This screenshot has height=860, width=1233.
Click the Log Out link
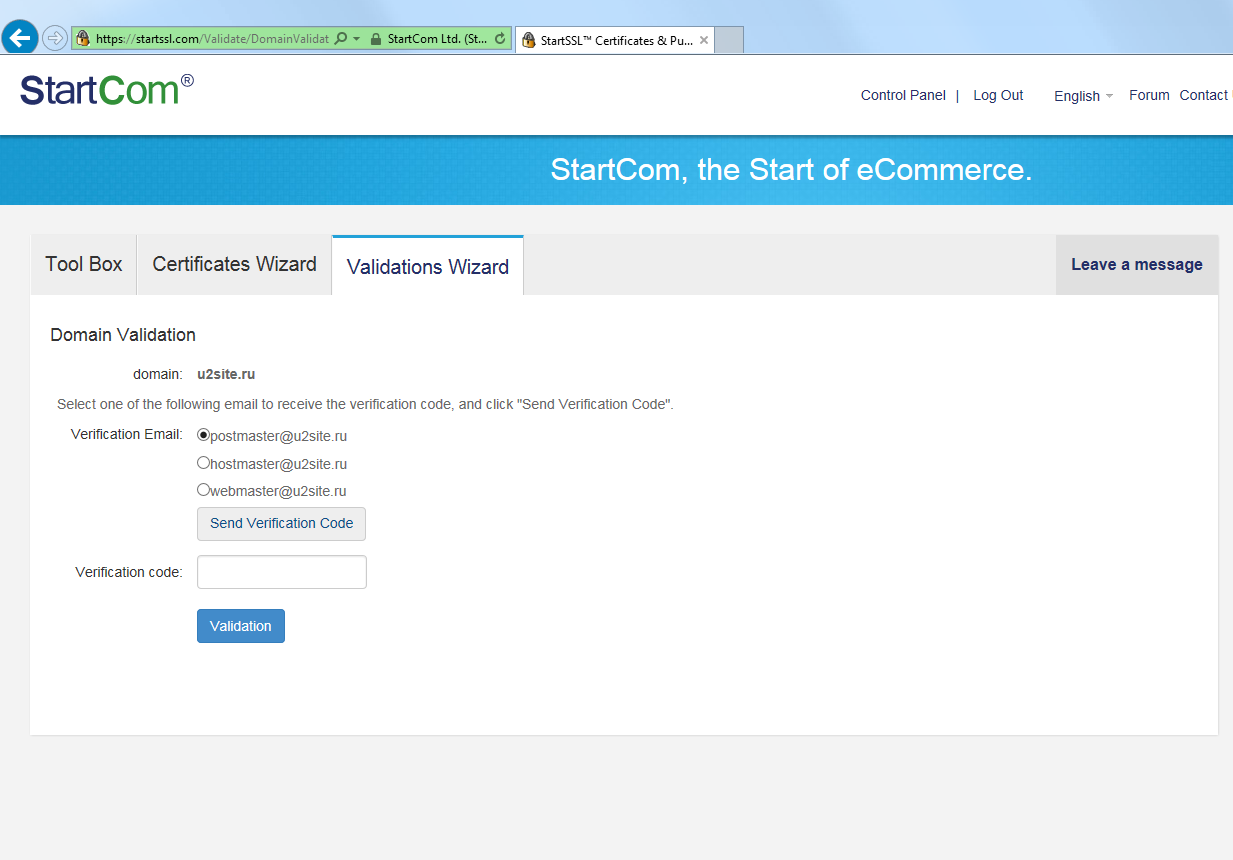coord(998,95)
